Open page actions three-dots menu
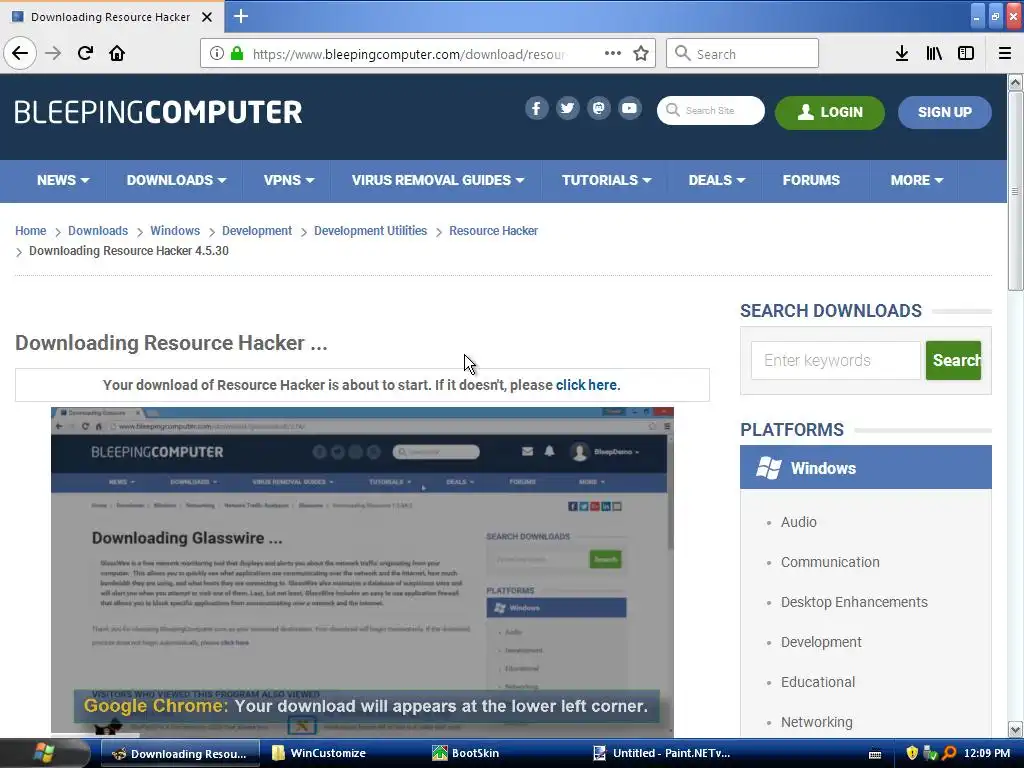The height and width of the screenshot is (768, 1024). 613,54
